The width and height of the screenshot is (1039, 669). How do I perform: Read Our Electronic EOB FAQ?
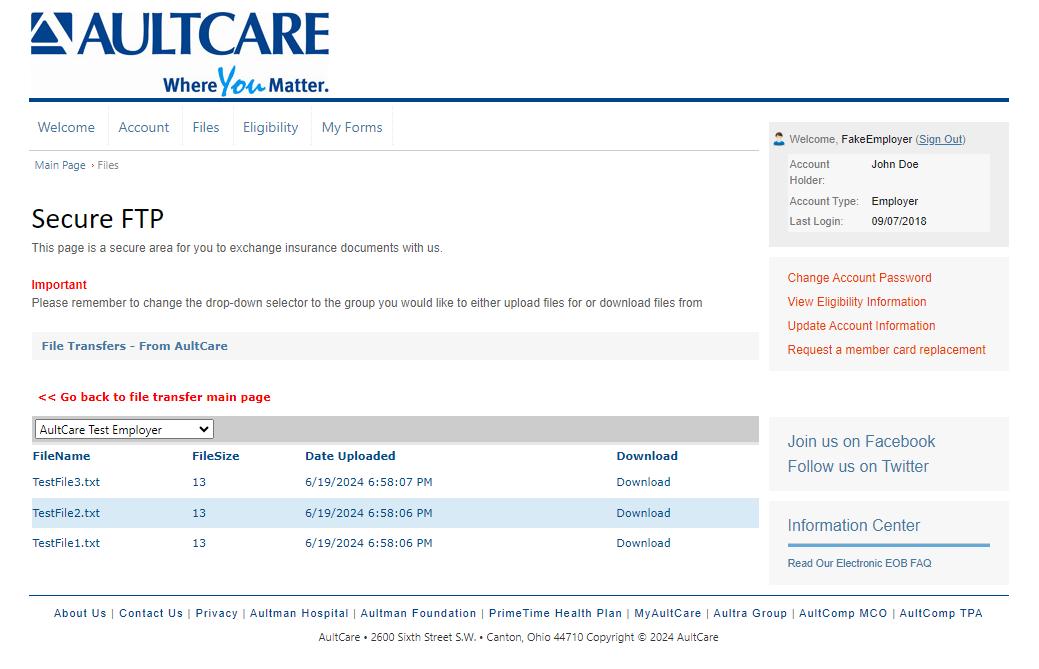[859, 563]
